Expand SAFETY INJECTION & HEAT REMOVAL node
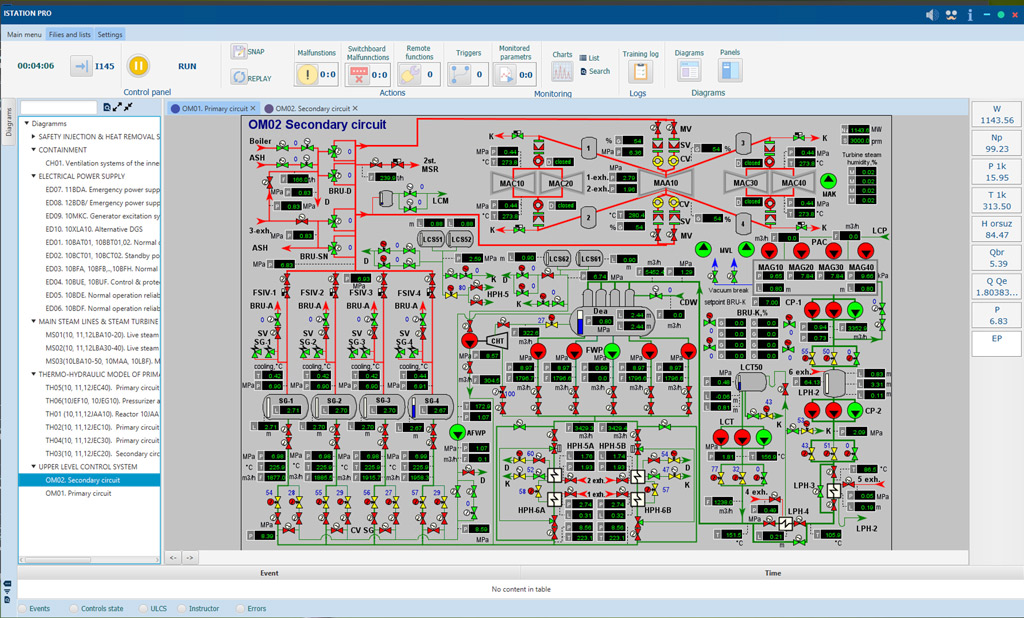 pos(33,137)
